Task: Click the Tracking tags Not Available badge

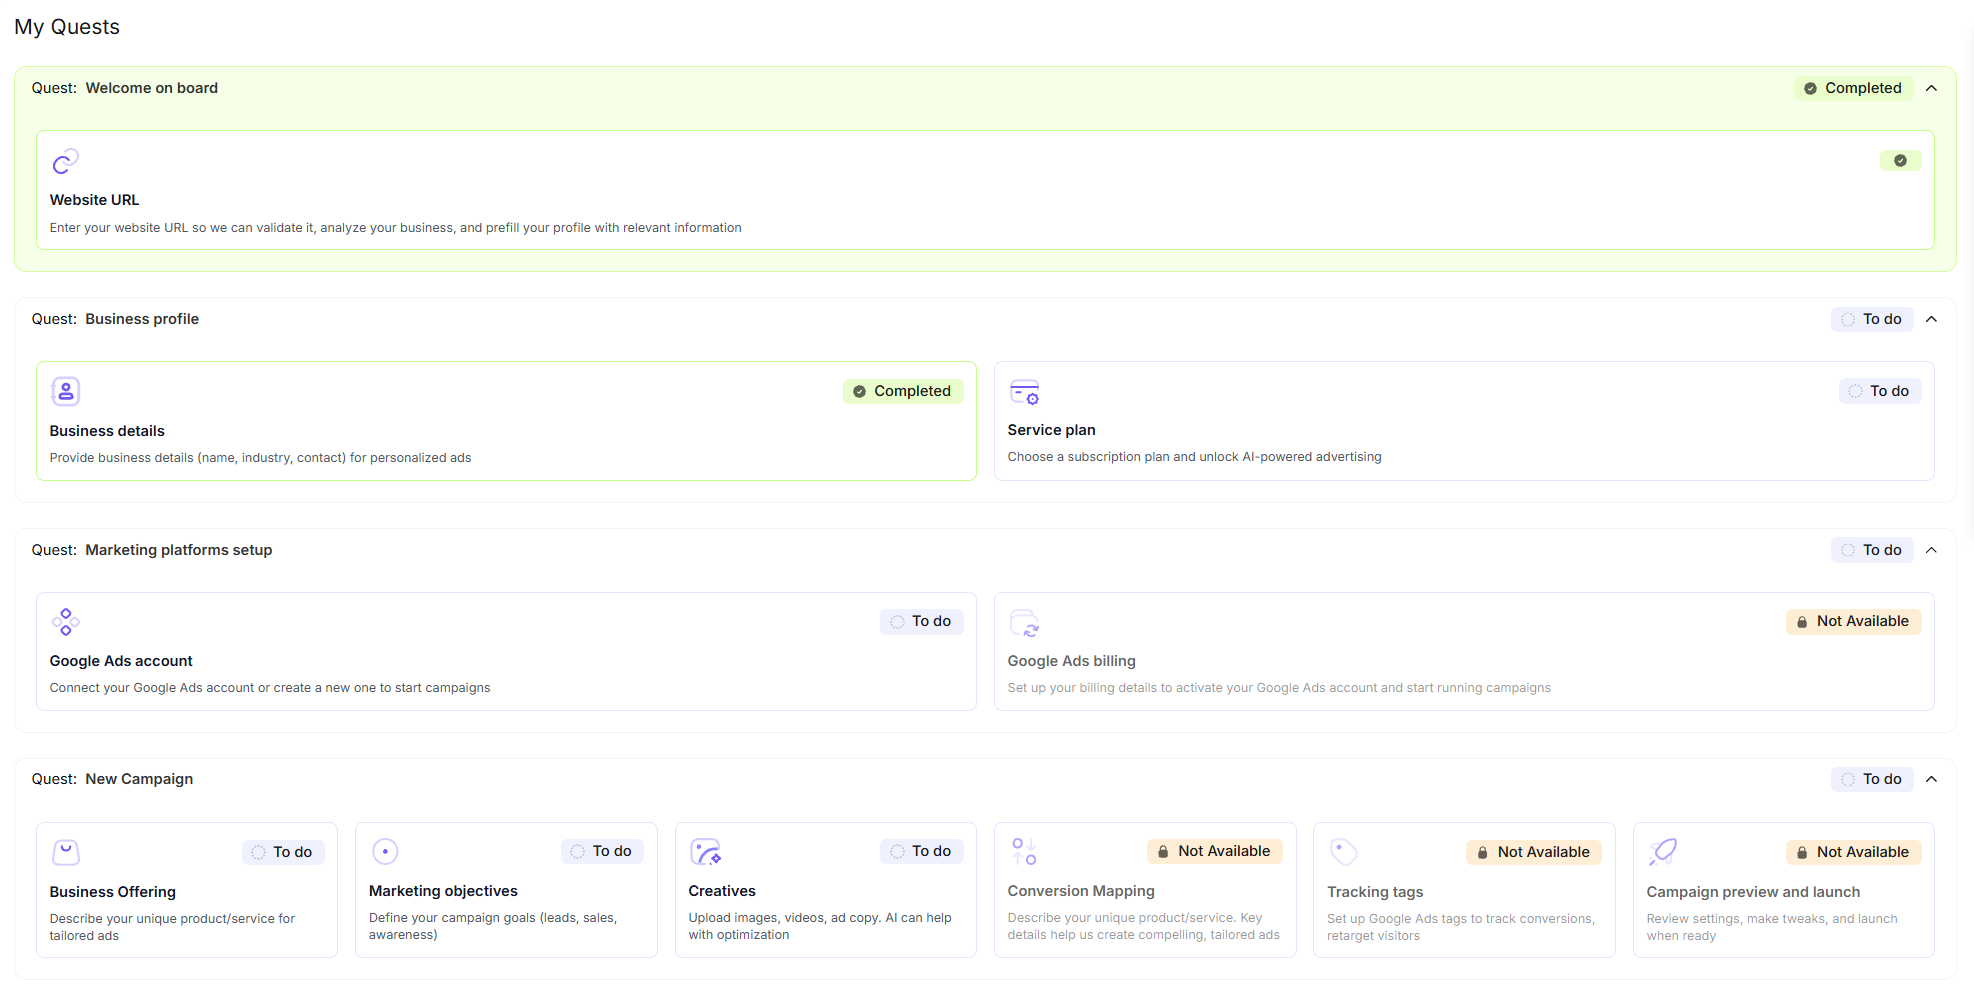Action: tap(1533, 852)
